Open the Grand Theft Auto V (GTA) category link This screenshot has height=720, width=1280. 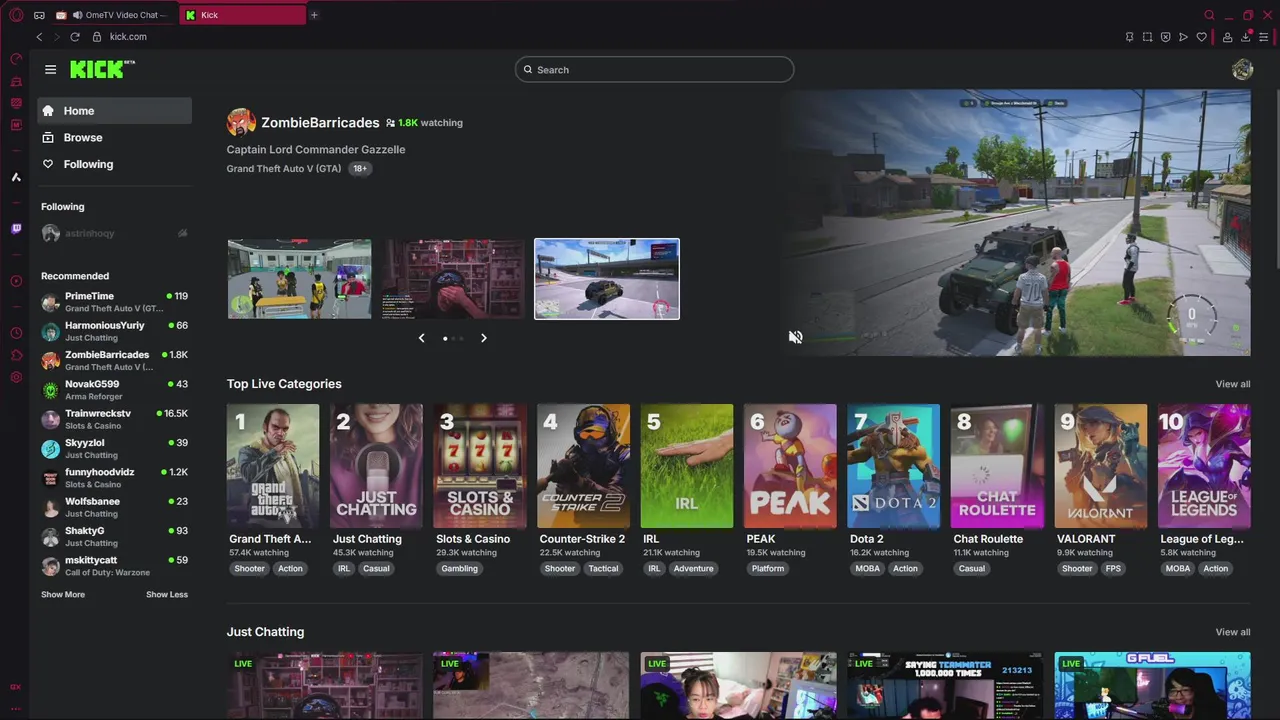pos(284,169)
